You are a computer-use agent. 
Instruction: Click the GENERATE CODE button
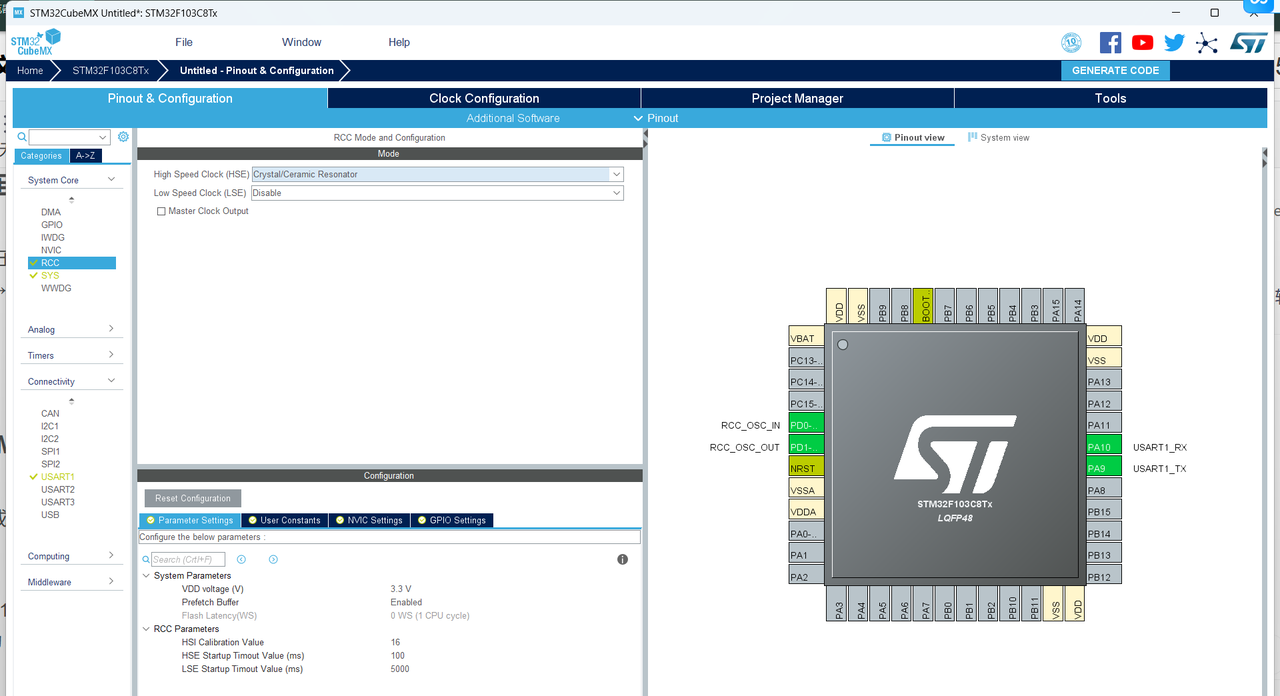1115,71
